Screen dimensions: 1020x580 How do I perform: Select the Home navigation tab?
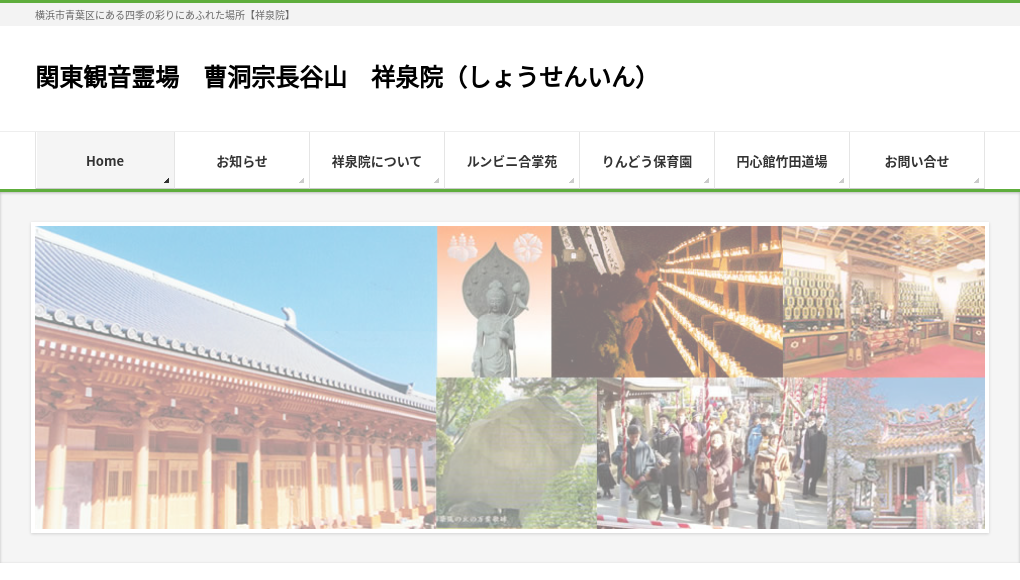pos(104,160)
